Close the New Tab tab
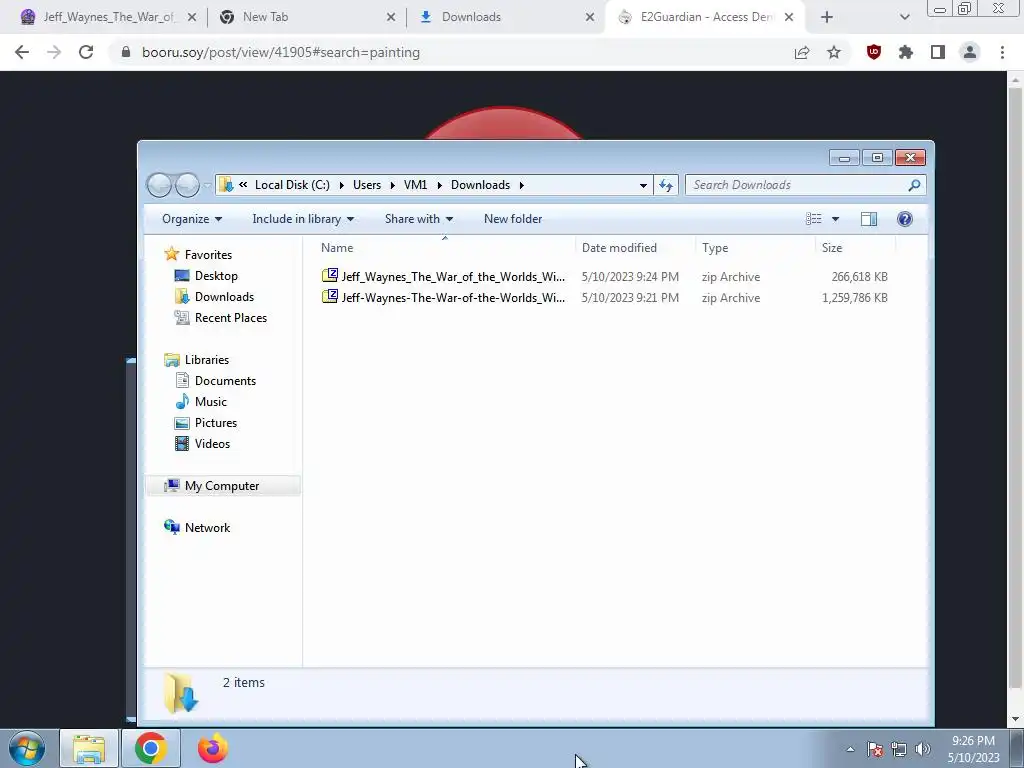The height and width of the screenshot is (768, 1024). click(391, 17)
